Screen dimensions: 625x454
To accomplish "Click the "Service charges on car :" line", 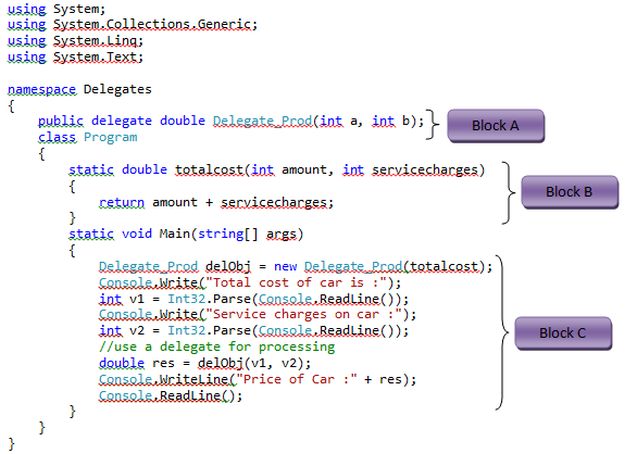I will [257, 315].
